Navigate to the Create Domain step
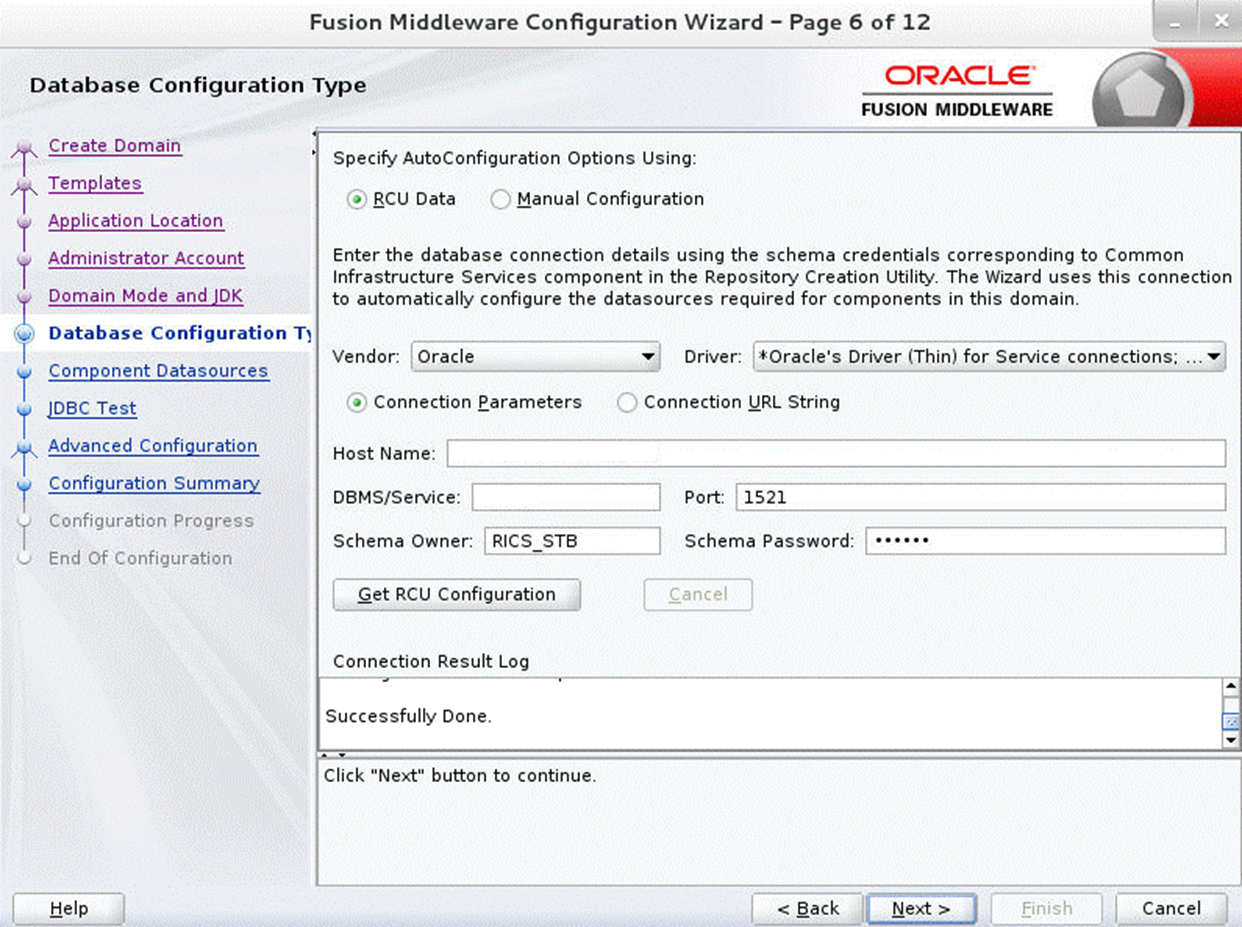The width and height of the screenshot is (1242, 927). pos(114,145)
